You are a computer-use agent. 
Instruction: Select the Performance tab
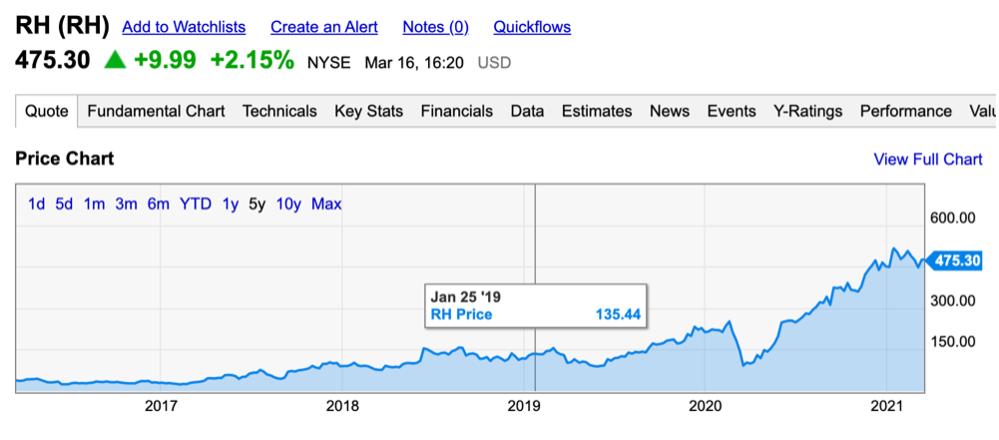click(905, 111)
